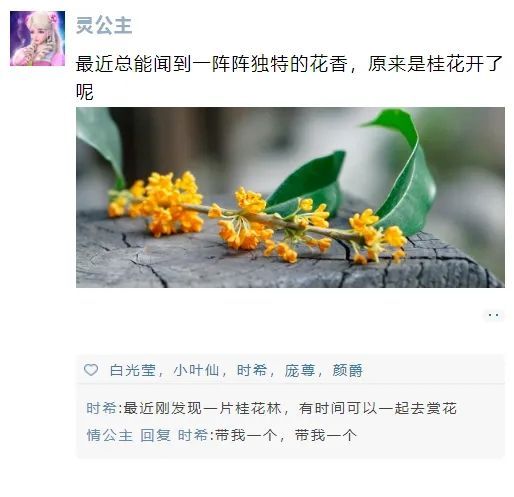Reply to the 桂花林 comment text
This screenshot has width=514, height=497.
click(x=290, y=408)
